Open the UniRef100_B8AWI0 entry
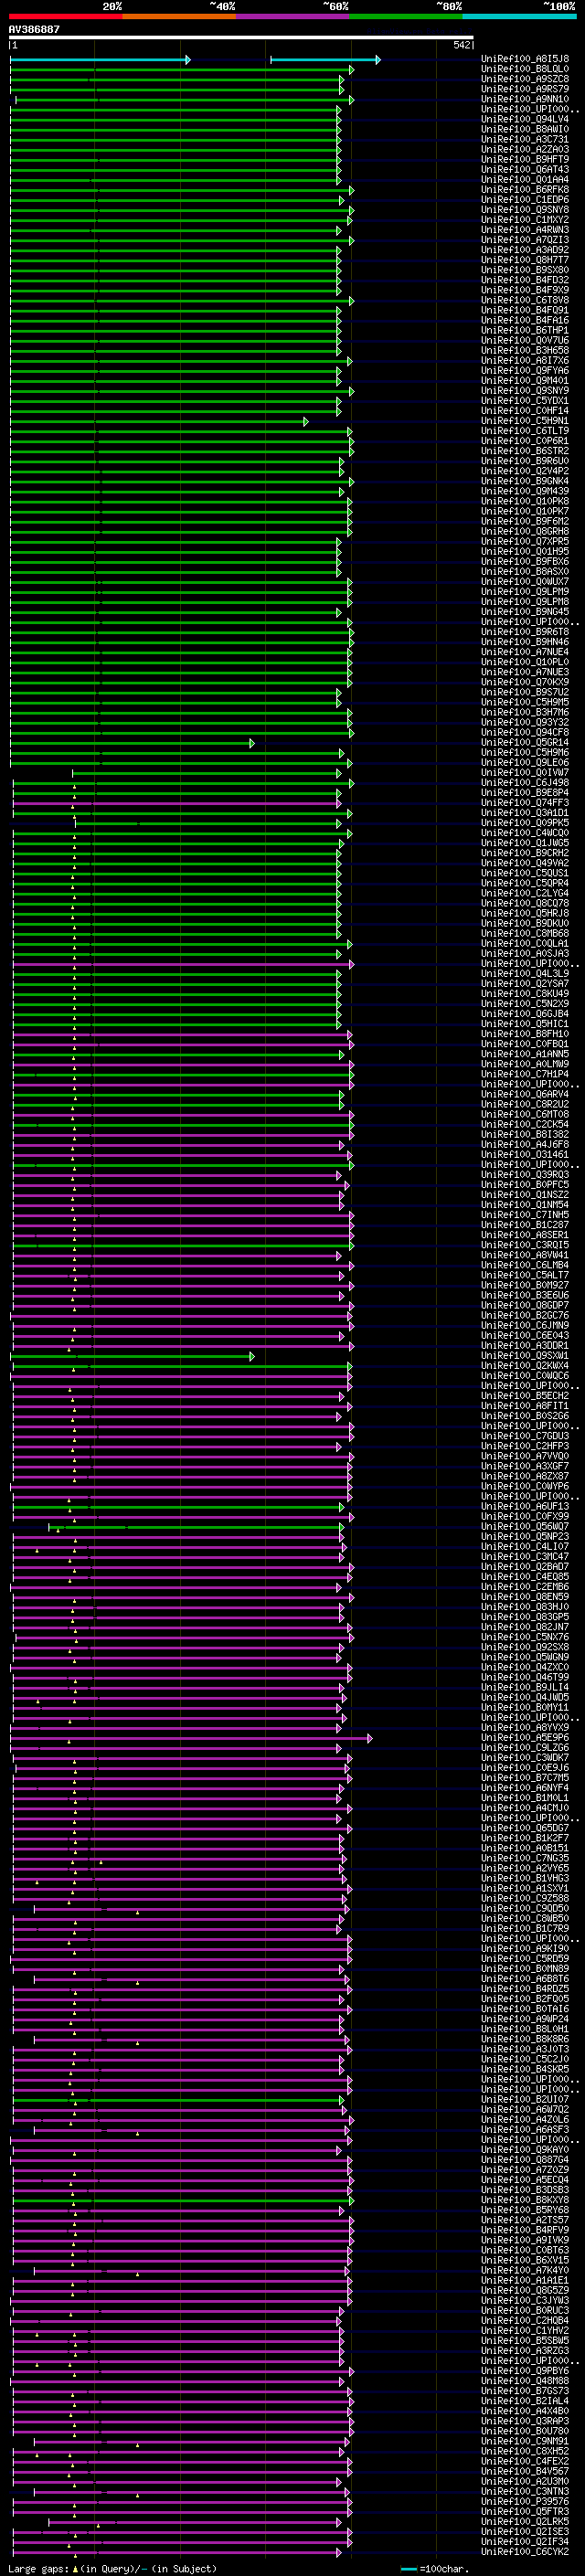Viewport: 585px width, 2576px height. (x=525, y=129)
